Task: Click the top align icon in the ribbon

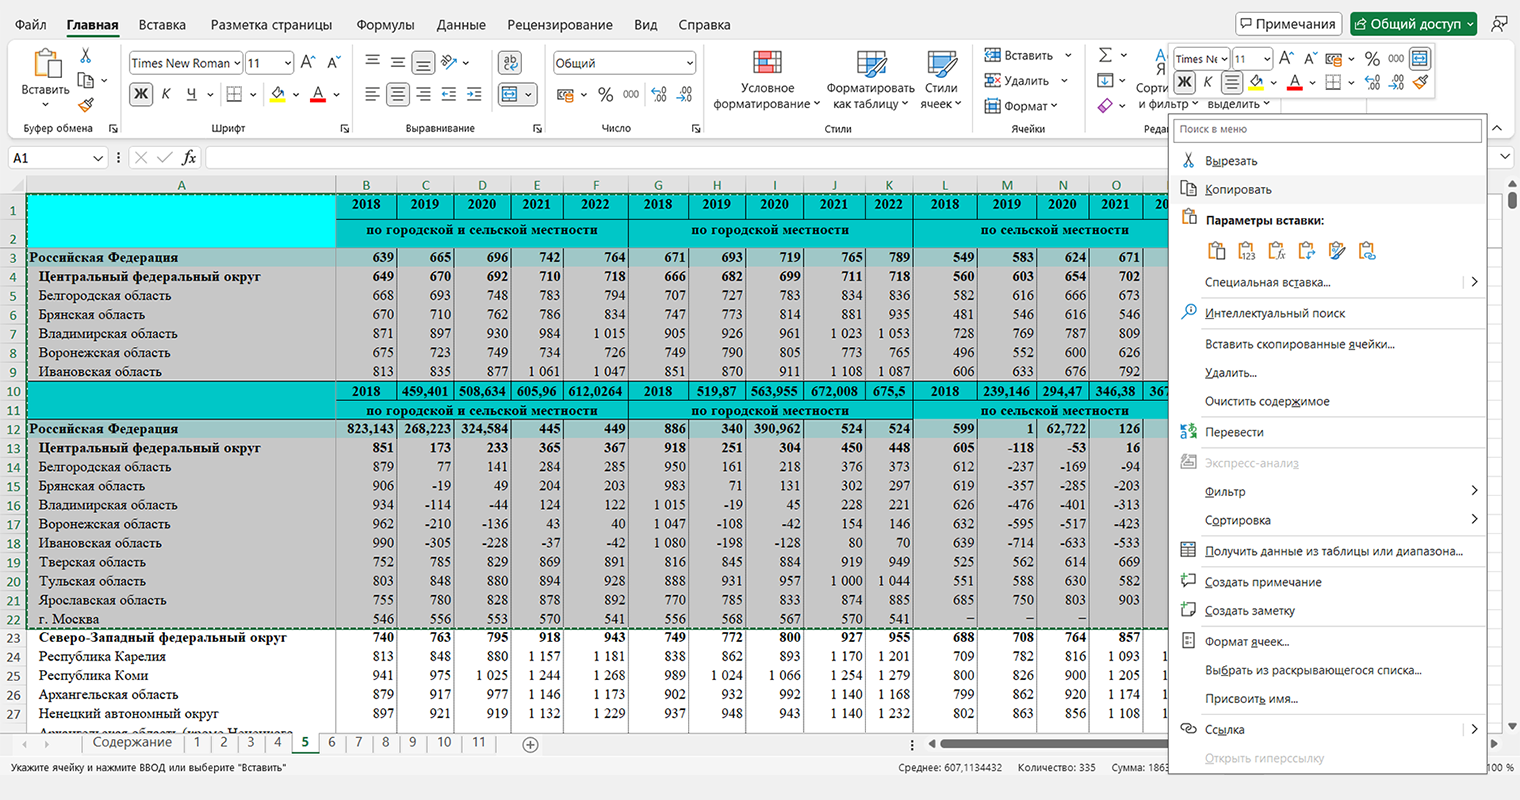Action: (x=372, y=62)
